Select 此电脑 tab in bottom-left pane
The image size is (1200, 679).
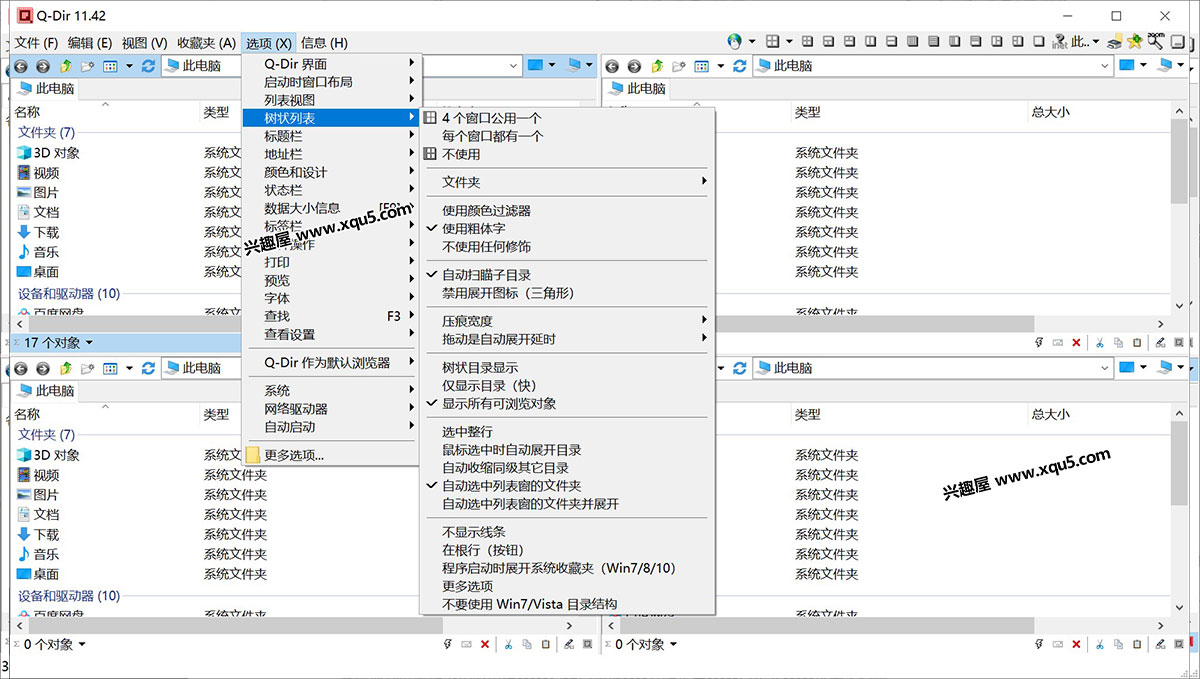click(47, 390)
